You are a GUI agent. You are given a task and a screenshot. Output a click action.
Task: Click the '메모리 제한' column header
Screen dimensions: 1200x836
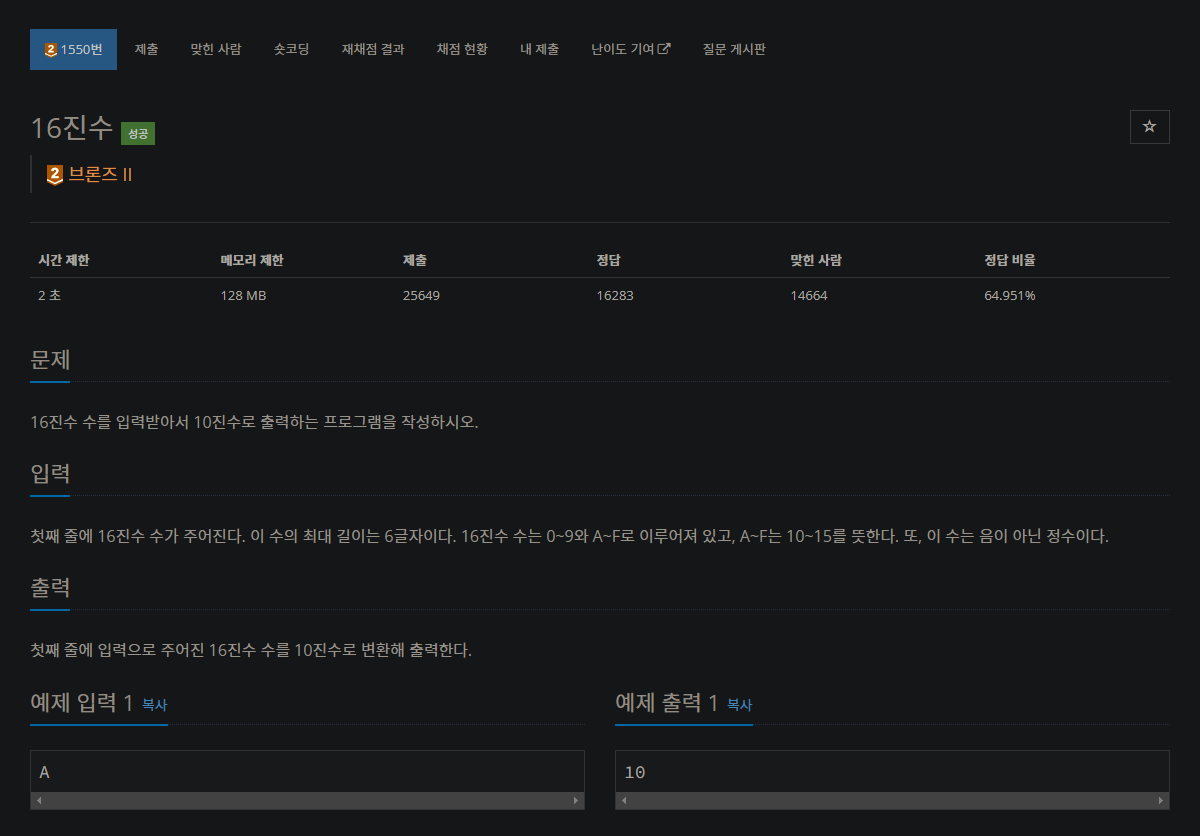252,260
